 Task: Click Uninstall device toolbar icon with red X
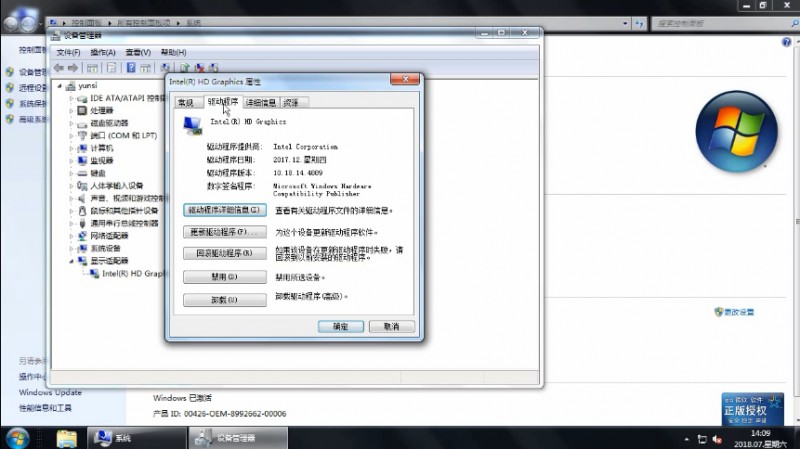(x=199, y=68)
